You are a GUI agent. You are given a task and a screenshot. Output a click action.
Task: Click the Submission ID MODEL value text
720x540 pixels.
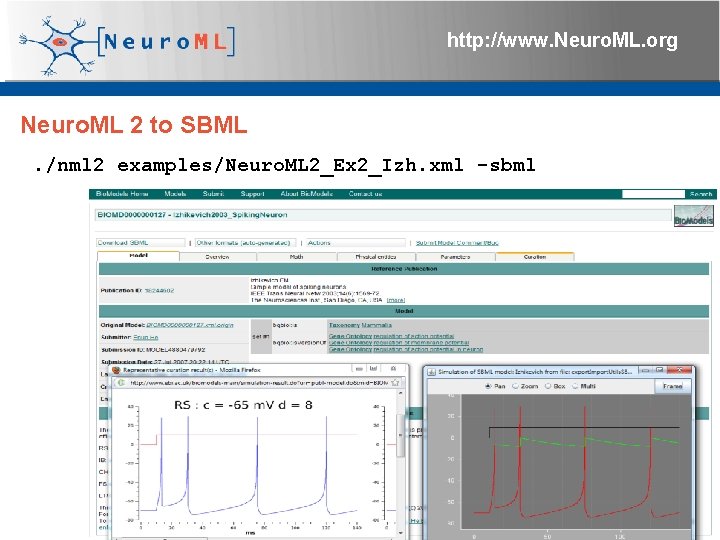pyautogui.click(x=175, y=350)
